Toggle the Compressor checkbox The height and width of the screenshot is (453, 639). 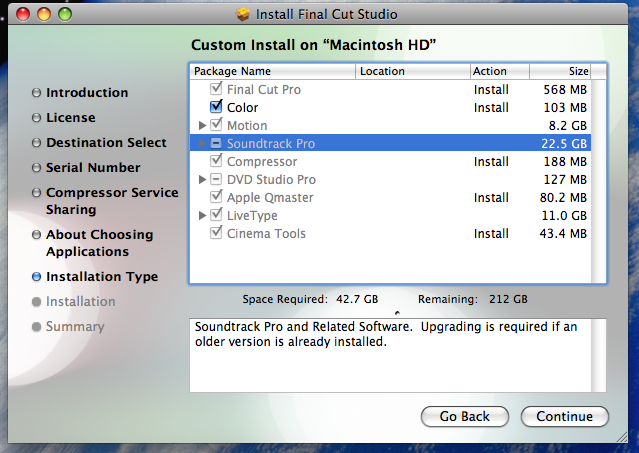coord(216,161)
